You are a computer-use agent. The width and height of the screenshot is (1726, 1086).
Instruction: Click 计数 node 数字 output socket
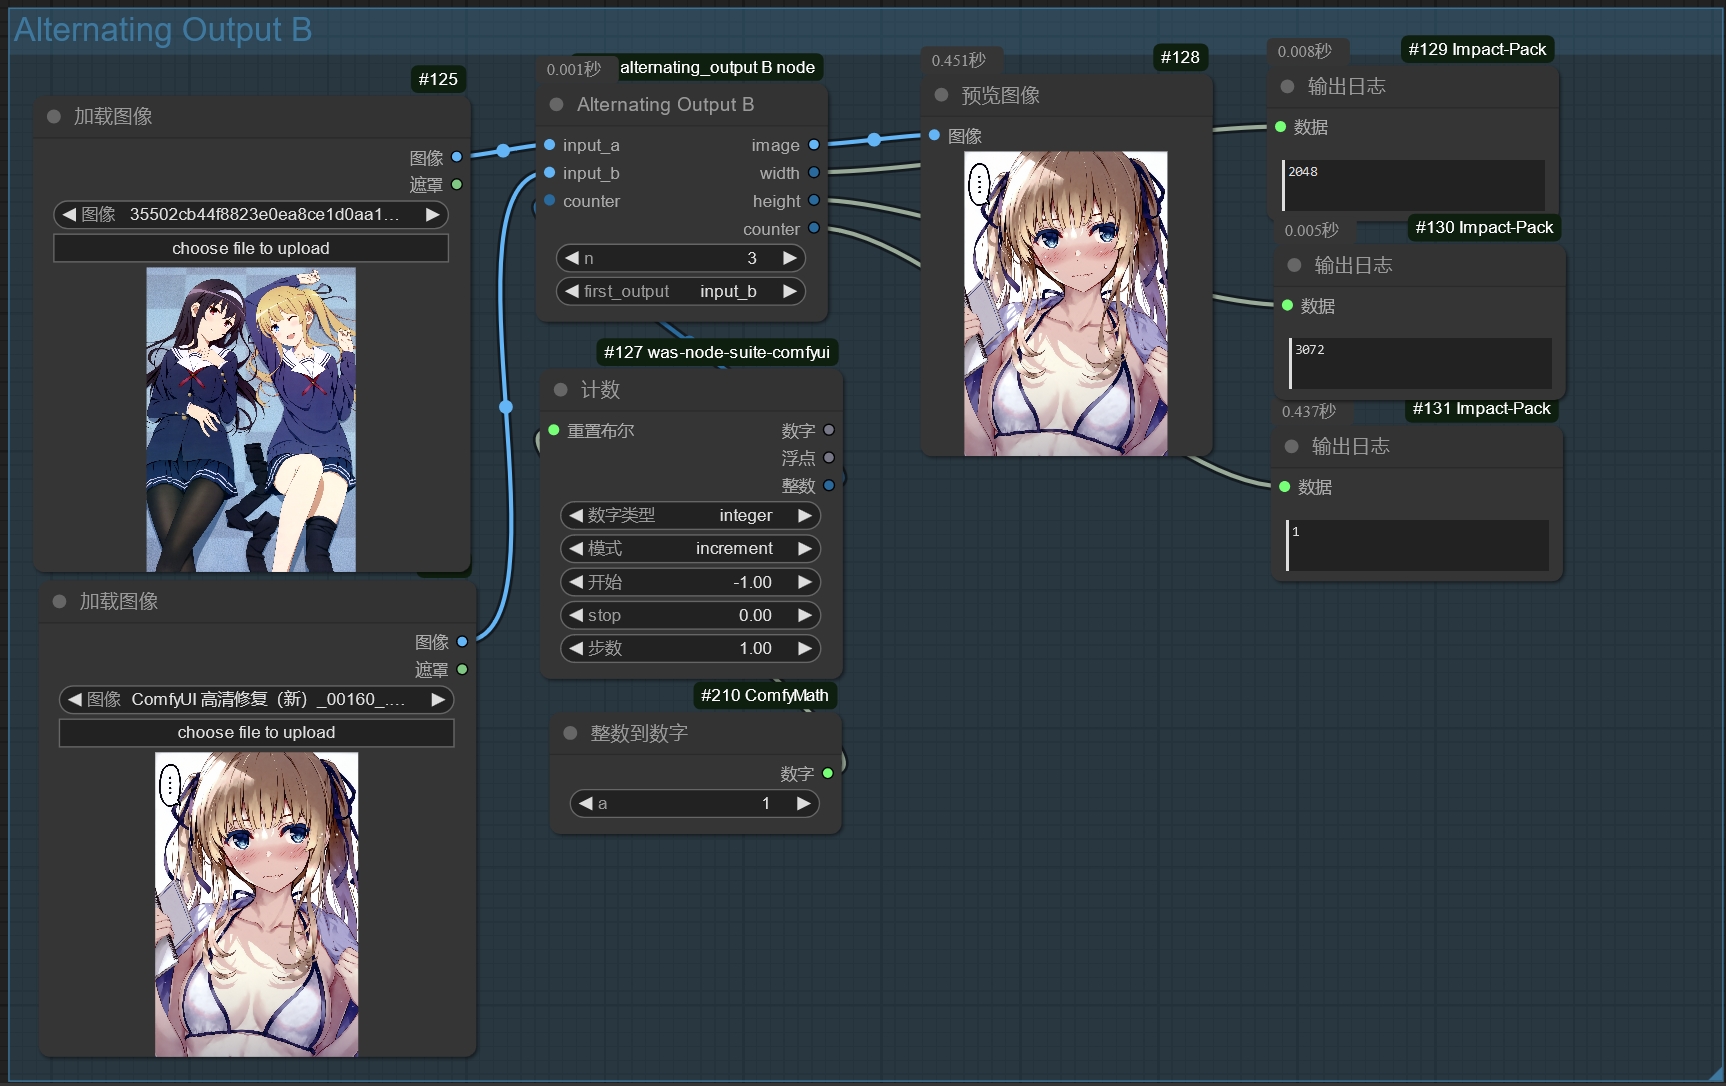(829, 430)
